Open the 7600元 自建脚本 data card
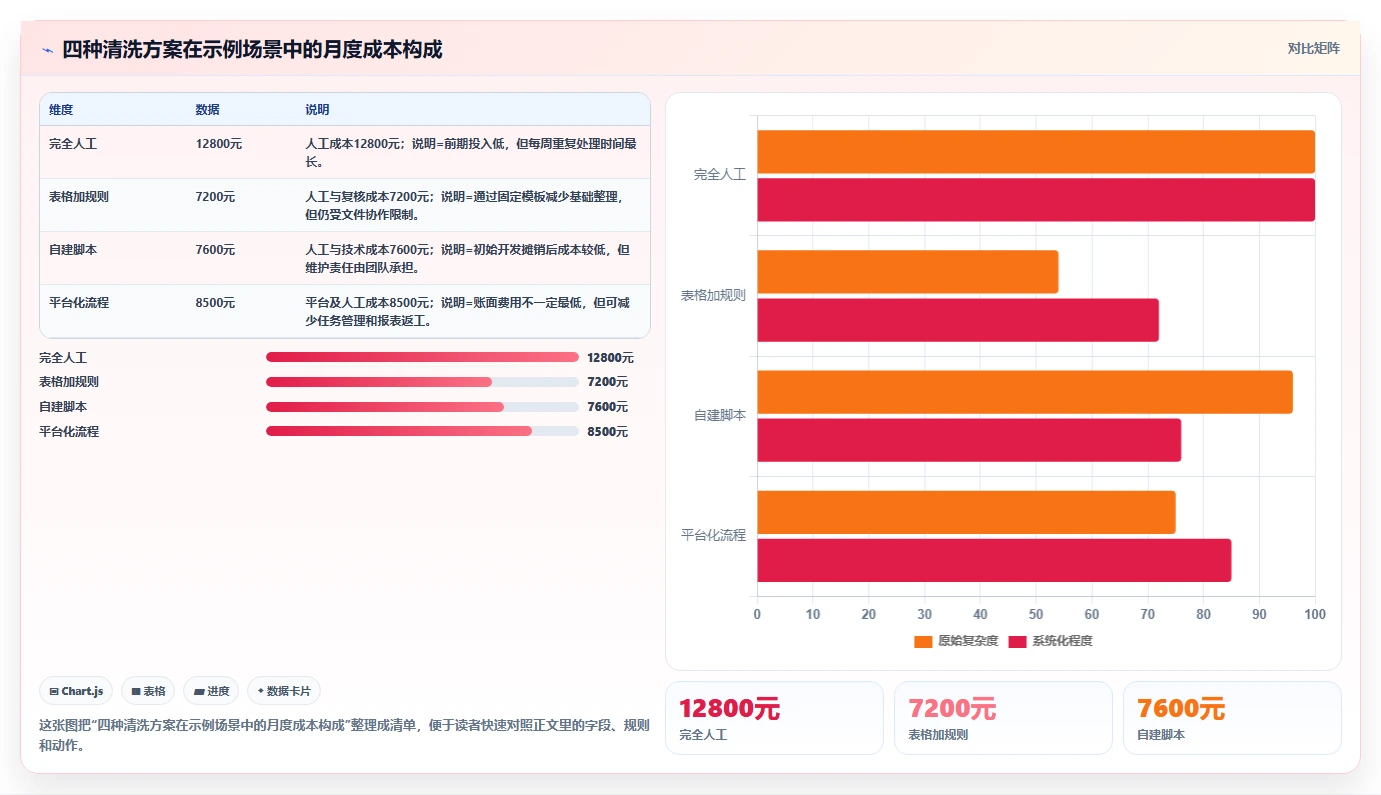1381x795 pixels. coord(1232,718)
